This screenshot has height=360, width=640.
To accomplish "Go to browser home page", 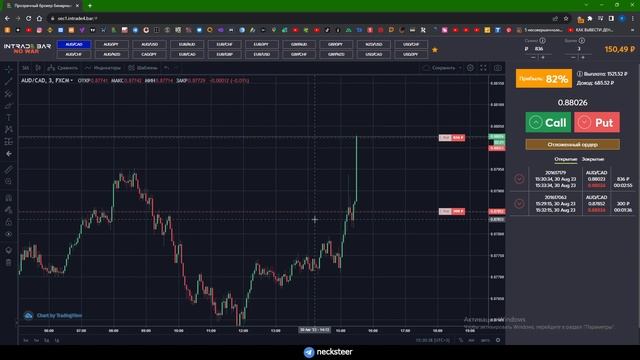I will [39, 18].
